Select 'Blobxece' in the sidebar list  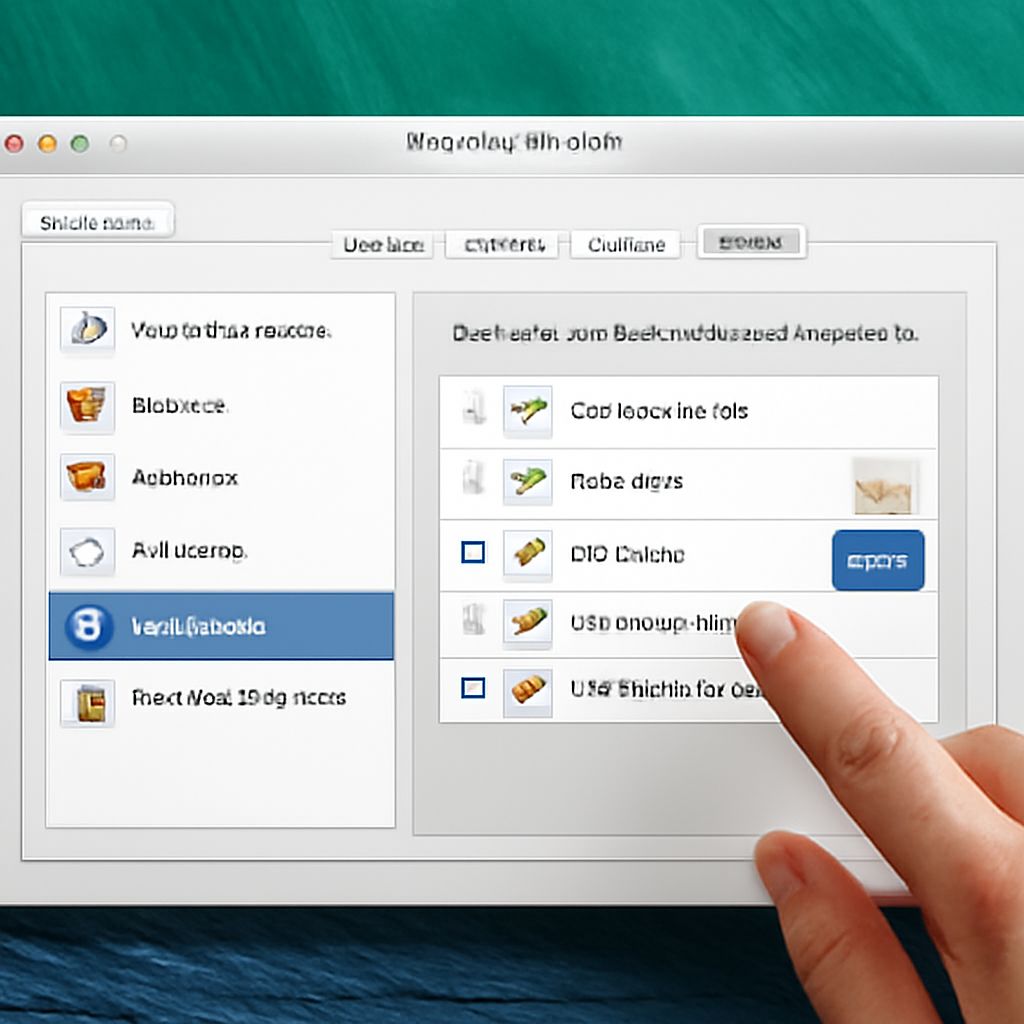[221, 406]
